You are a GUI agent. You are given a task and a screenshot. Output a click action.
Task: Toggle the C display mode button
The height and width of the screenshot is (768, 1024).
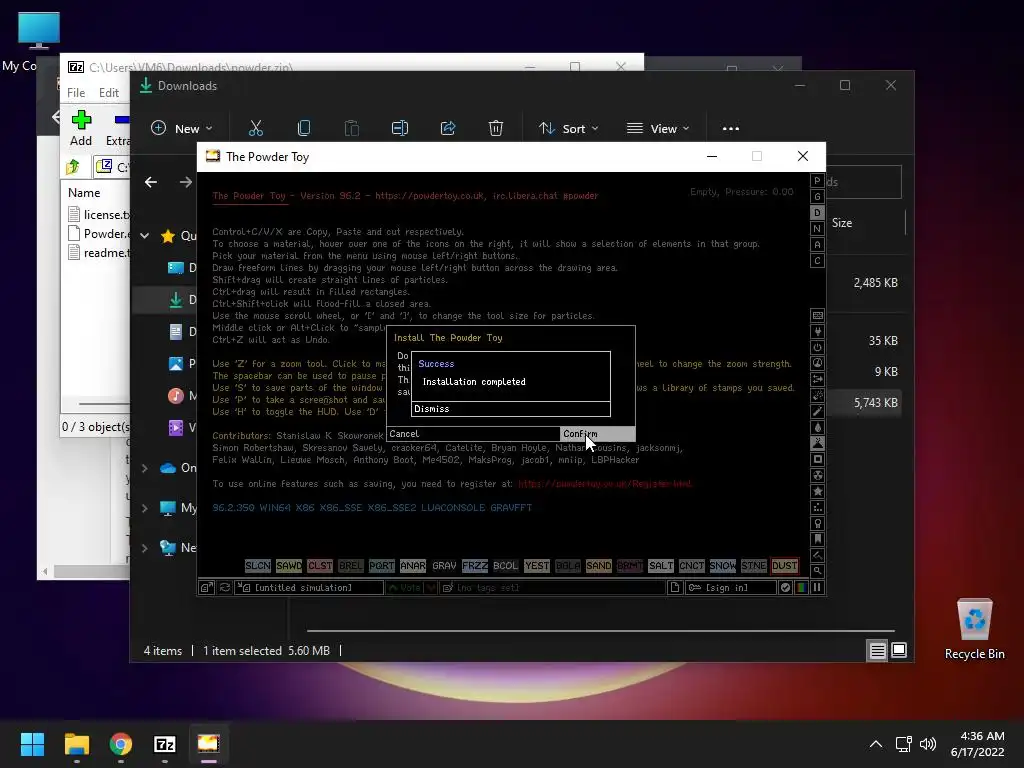[x=817, y=261]
